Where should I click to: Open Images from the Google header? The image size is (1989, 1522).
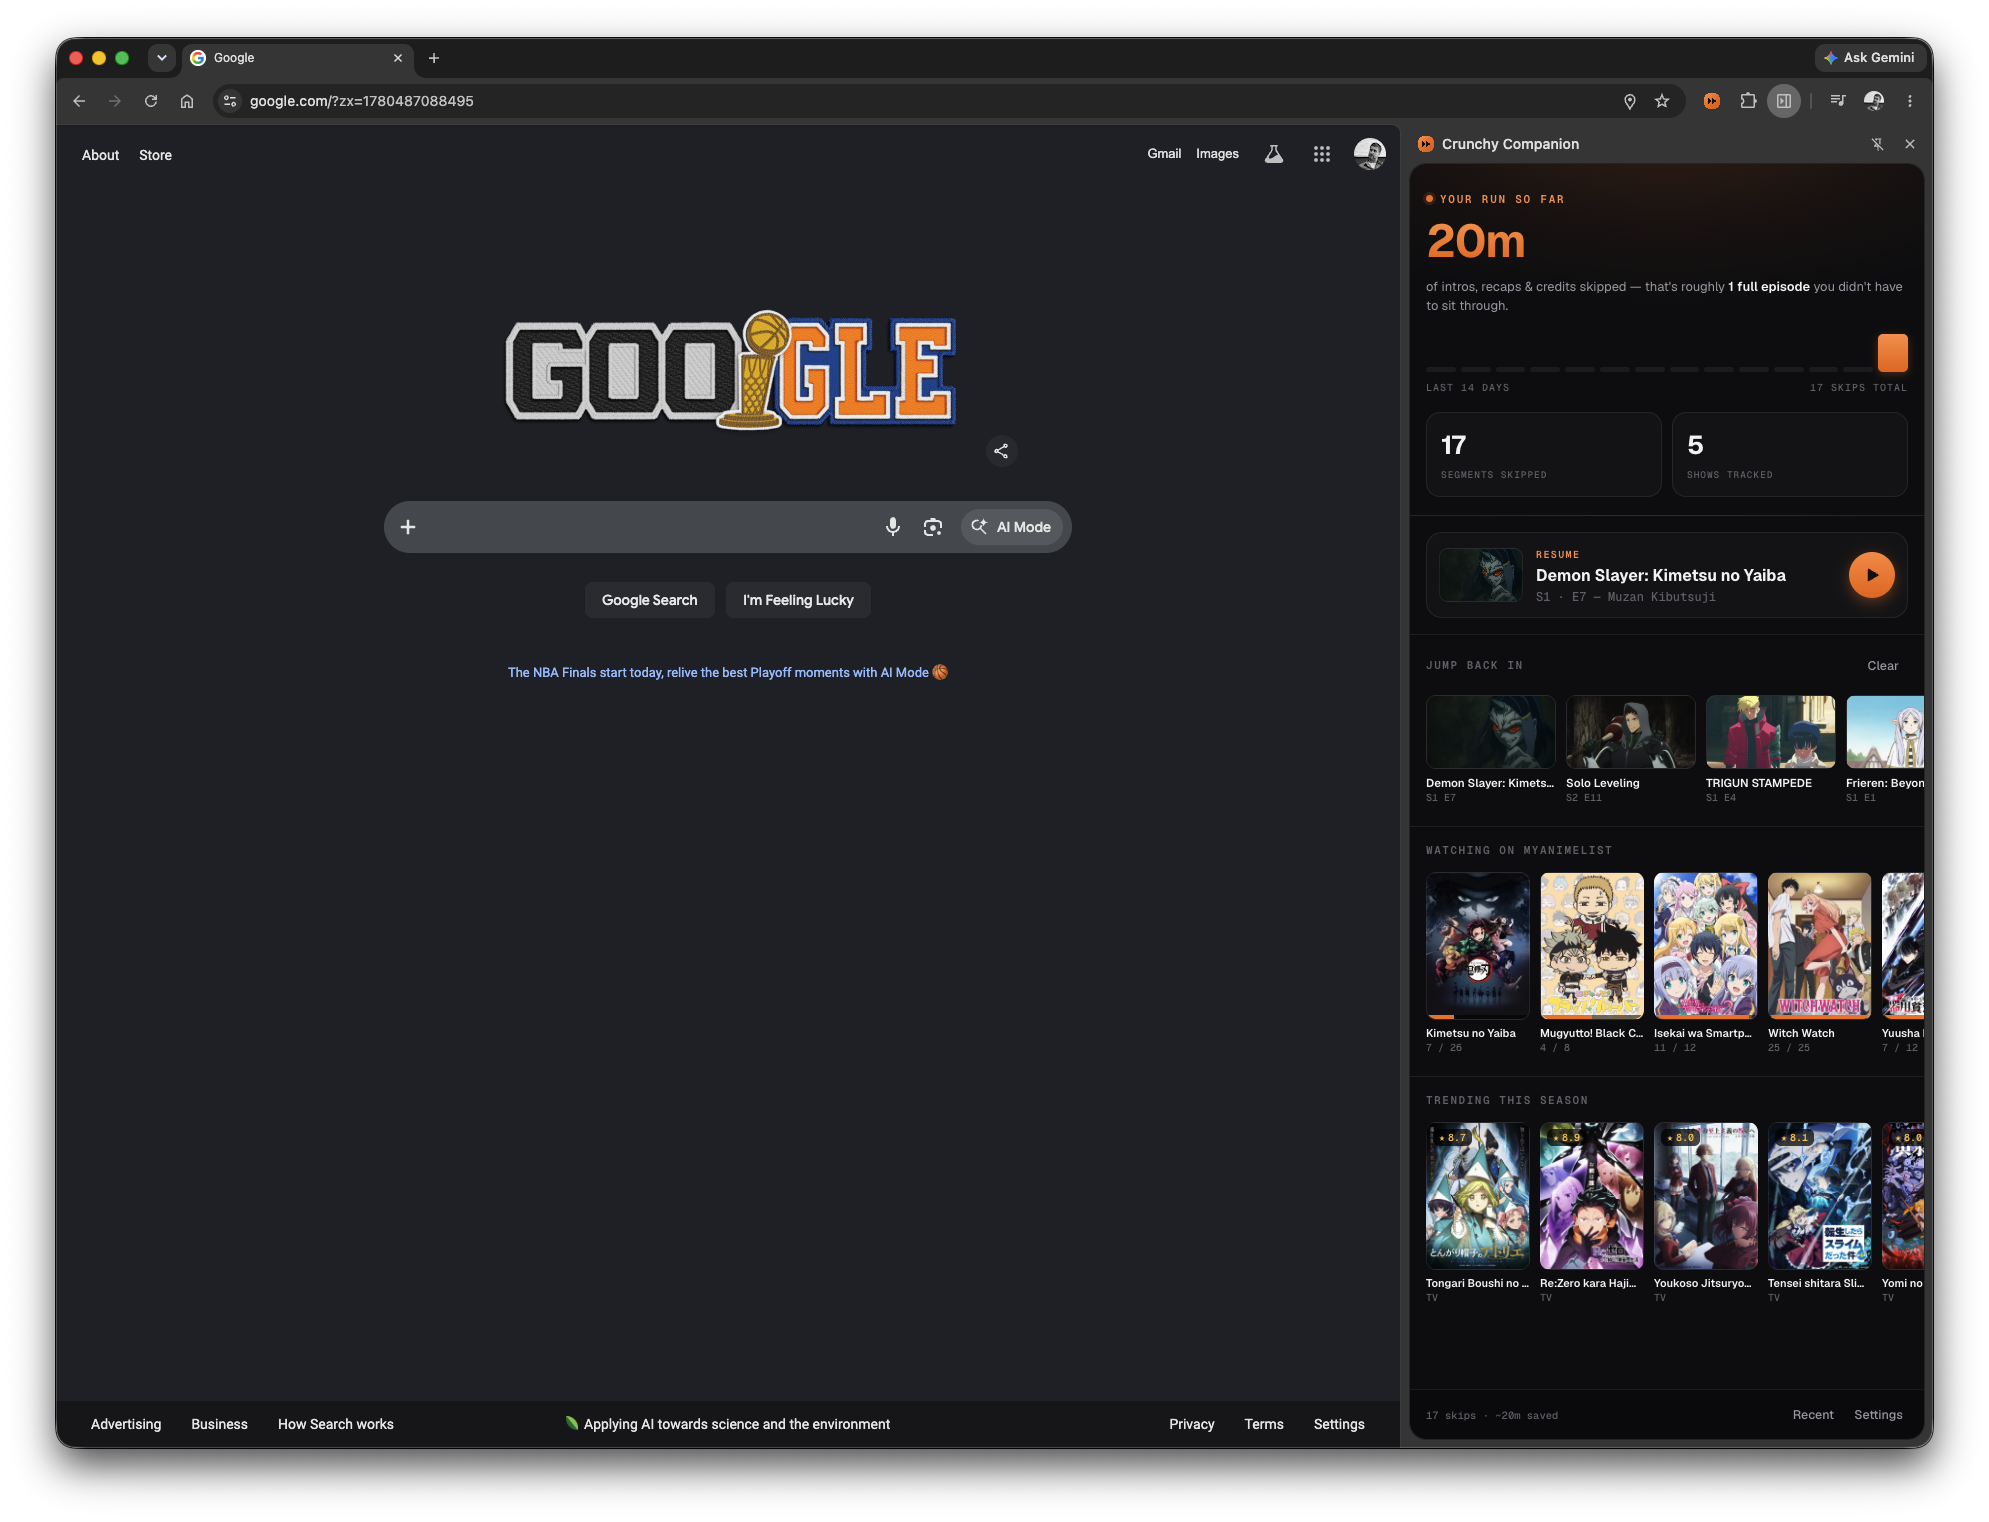[x=1217, y=154]
